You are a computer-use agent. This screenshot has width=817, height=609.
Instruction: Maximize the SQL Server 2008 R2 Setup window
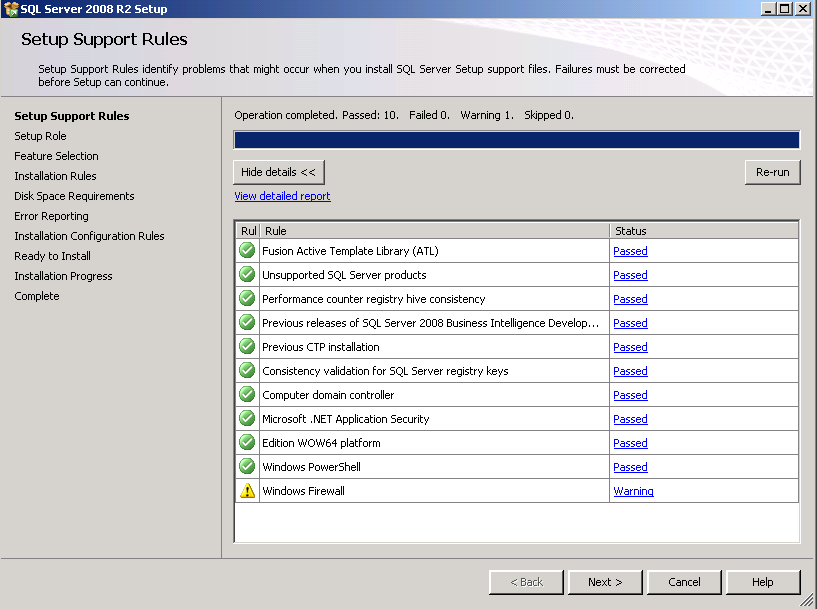click(785, 9)
